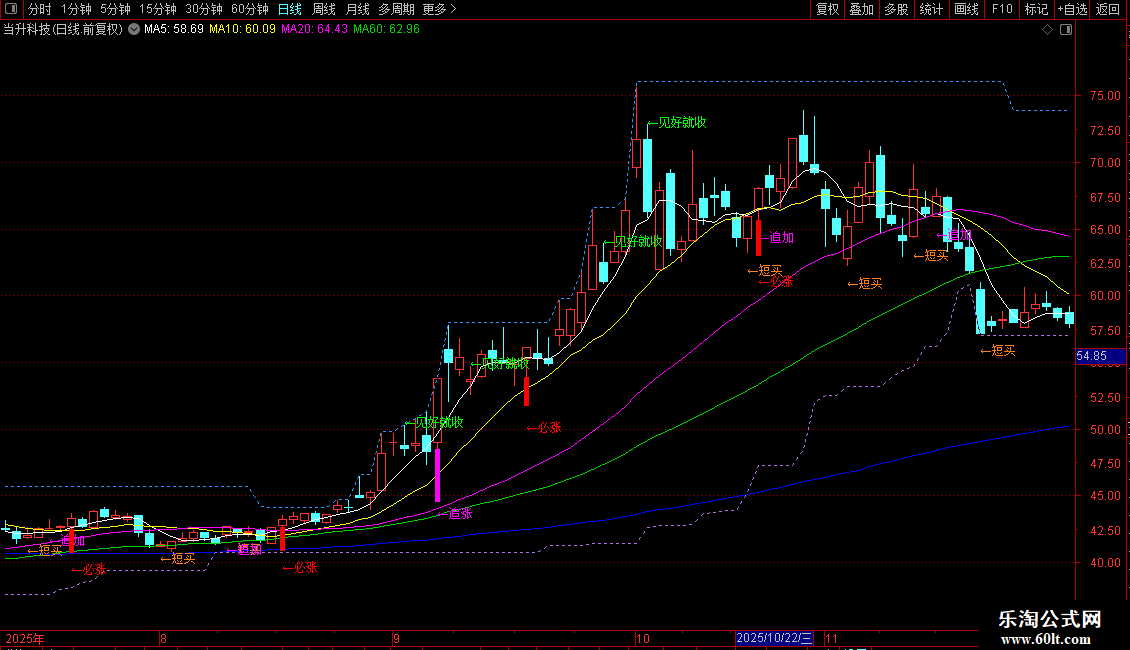1130x650 pixels.
Task: Click the 54.85 price tag on axis
Action: (1100, 356)
